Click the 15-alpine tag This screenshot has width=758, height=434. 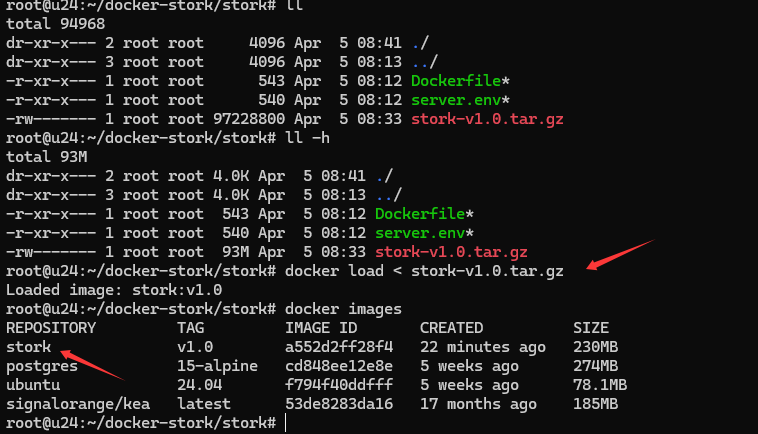[x=218, y=366]
